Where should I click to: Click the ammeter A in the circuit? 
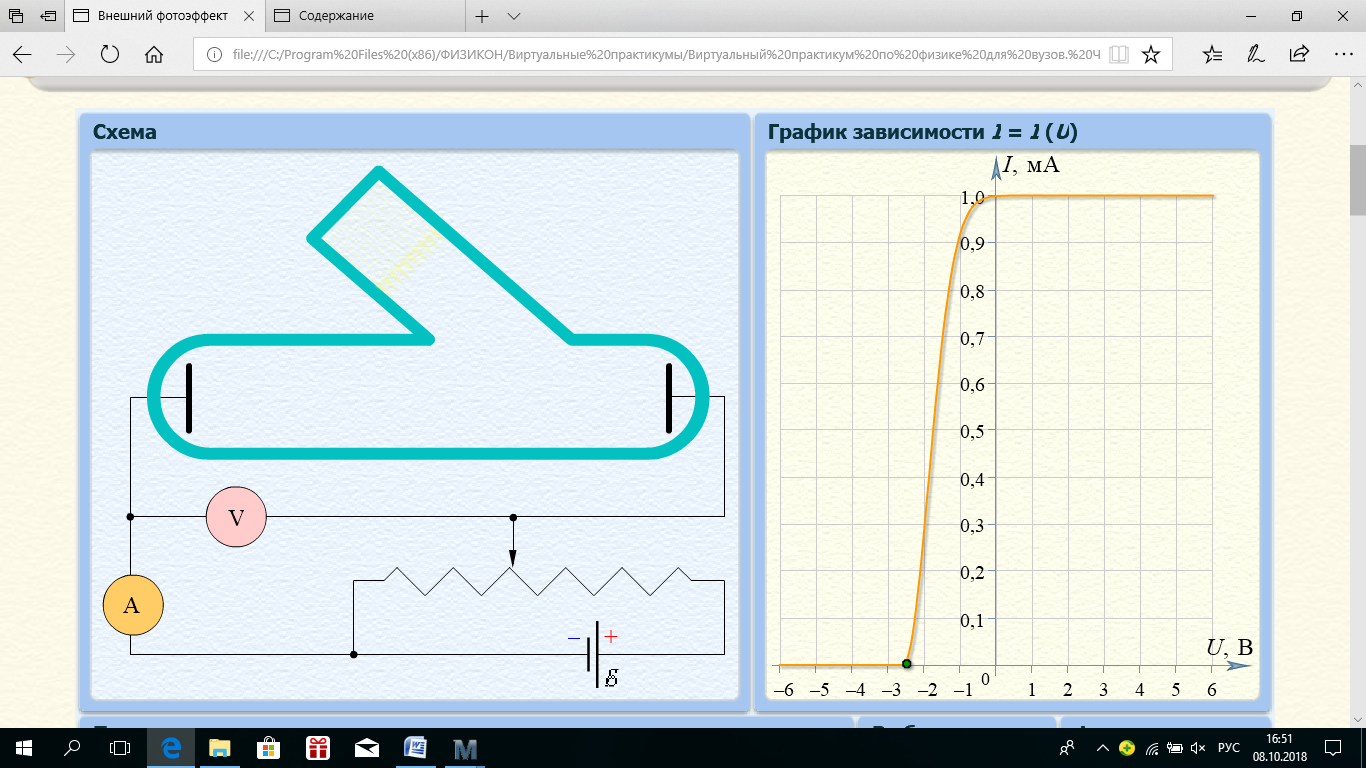[x=133, y=604]
